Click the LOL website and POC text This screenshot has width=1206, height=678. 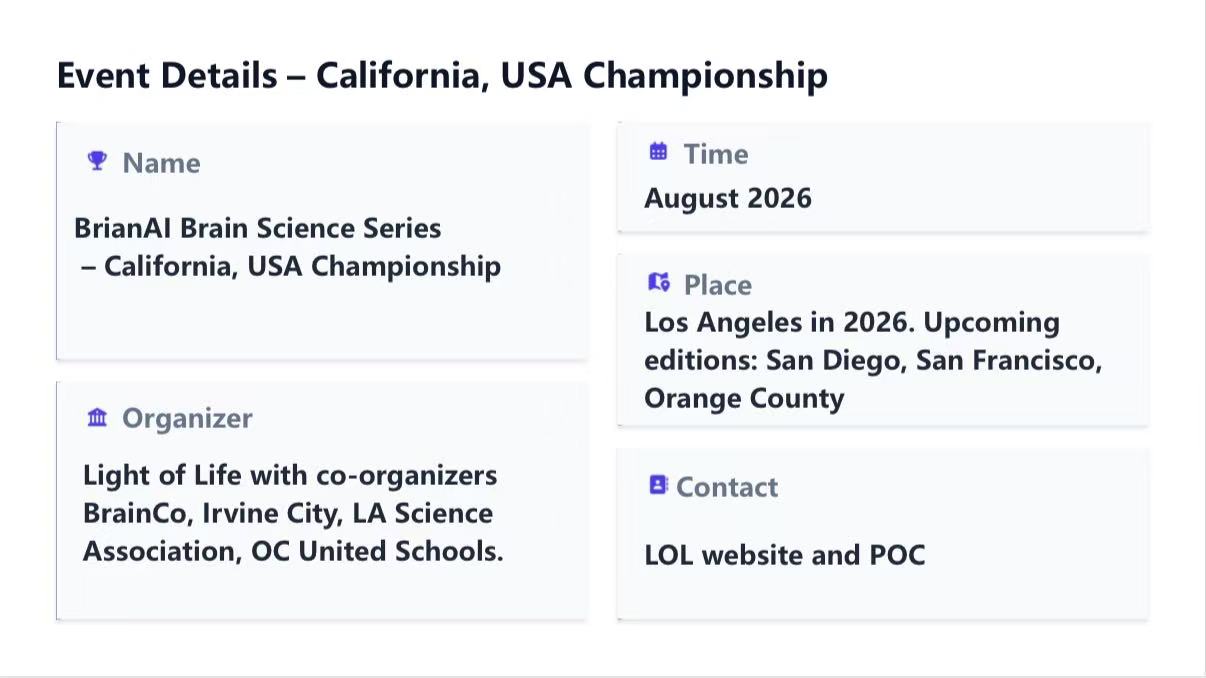785,555
